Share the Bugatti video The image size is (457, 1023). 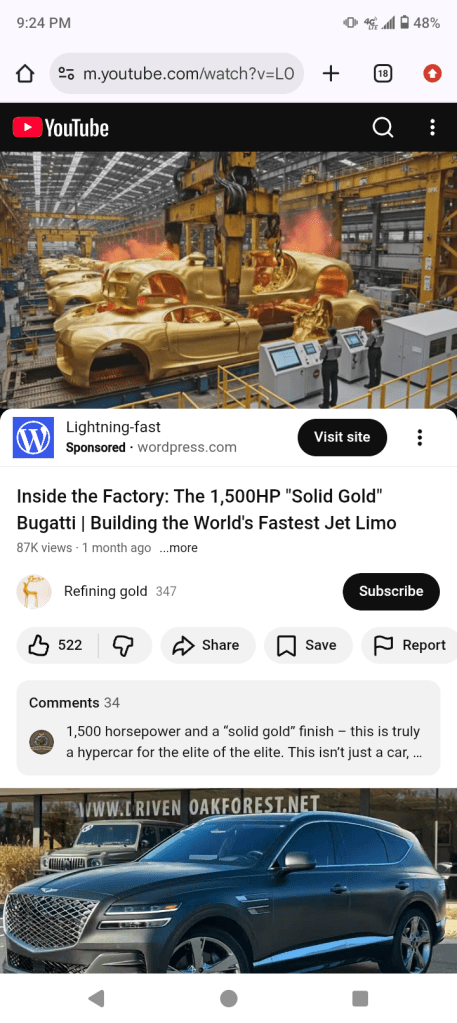click(208, 645)
